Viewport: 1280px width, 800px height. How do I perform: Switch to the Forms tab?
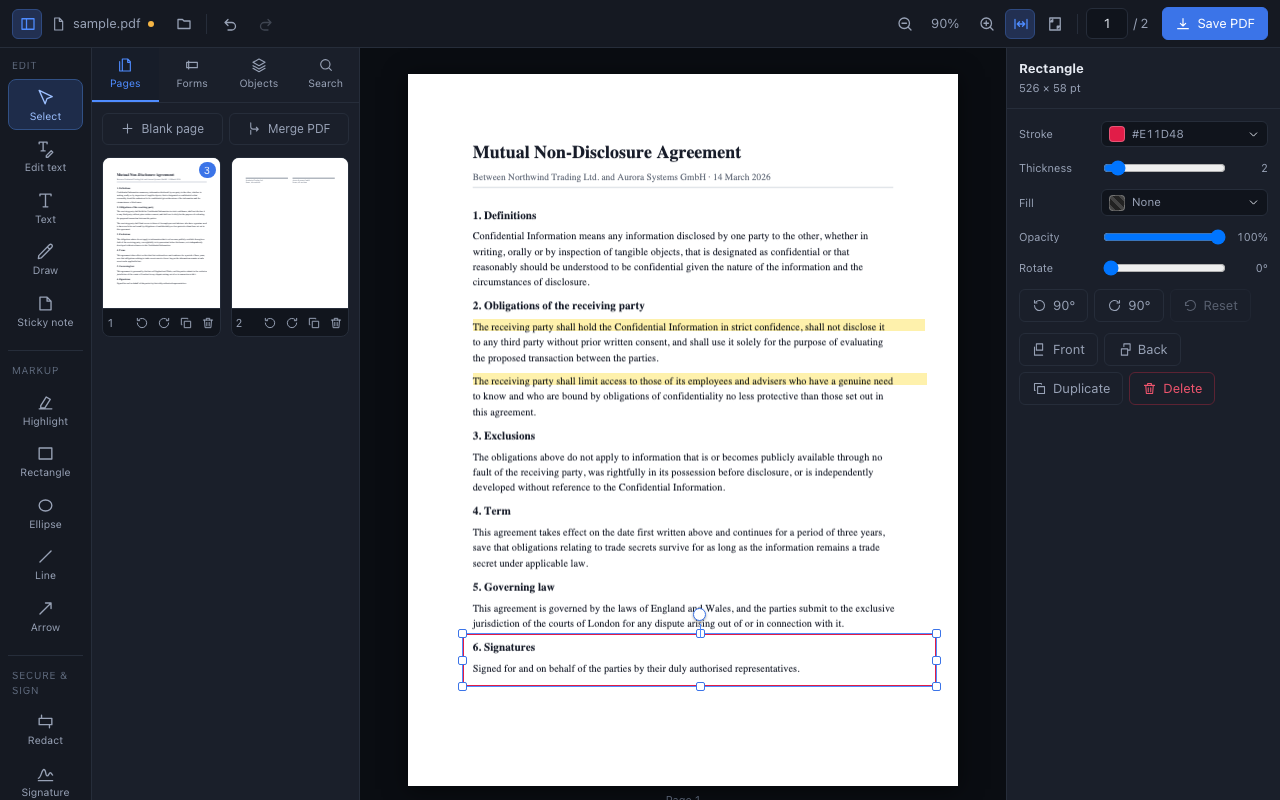pos(192,74)
